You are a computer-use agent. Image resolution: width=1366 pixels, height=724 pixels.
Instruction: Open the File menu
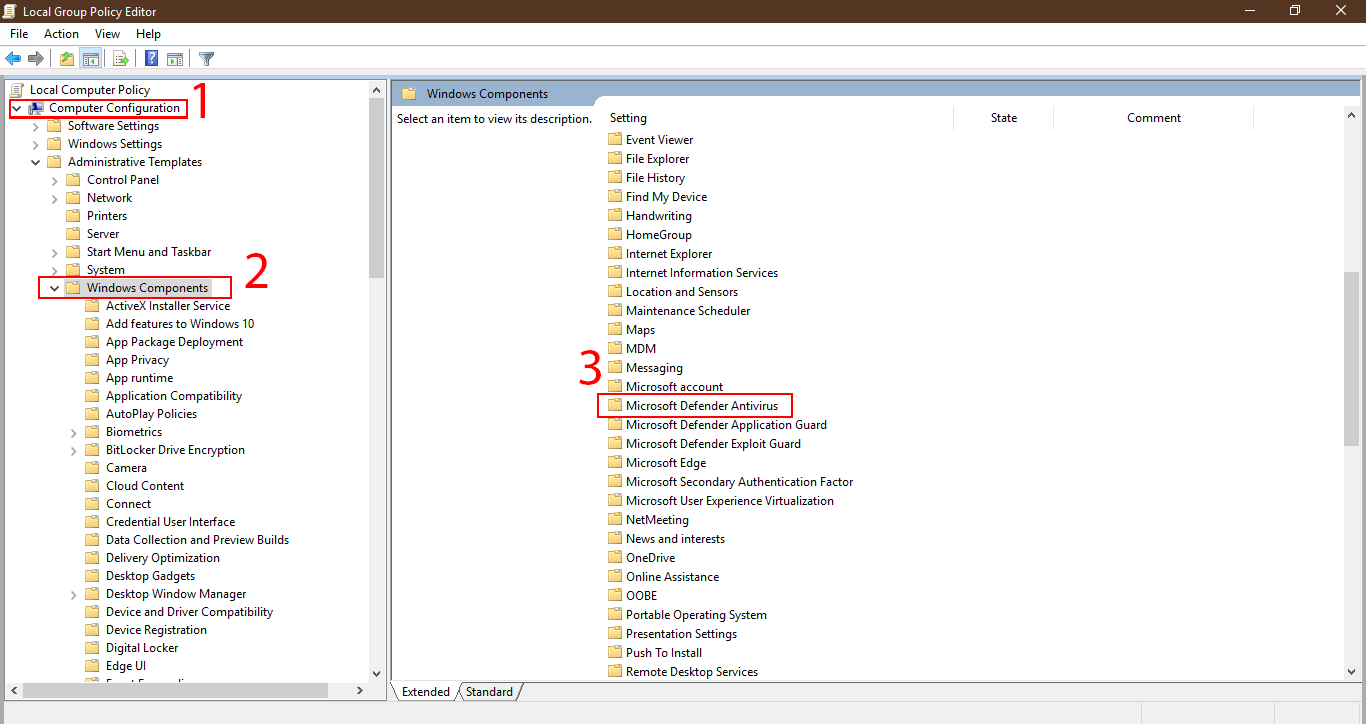pos(19,34)
